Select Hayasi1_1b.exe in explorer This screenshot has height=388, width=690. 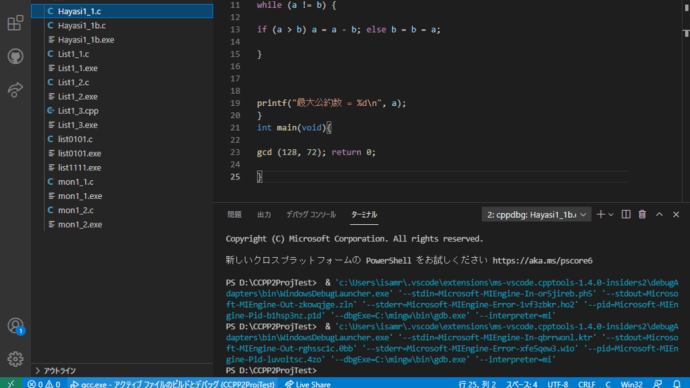[122, 40]
